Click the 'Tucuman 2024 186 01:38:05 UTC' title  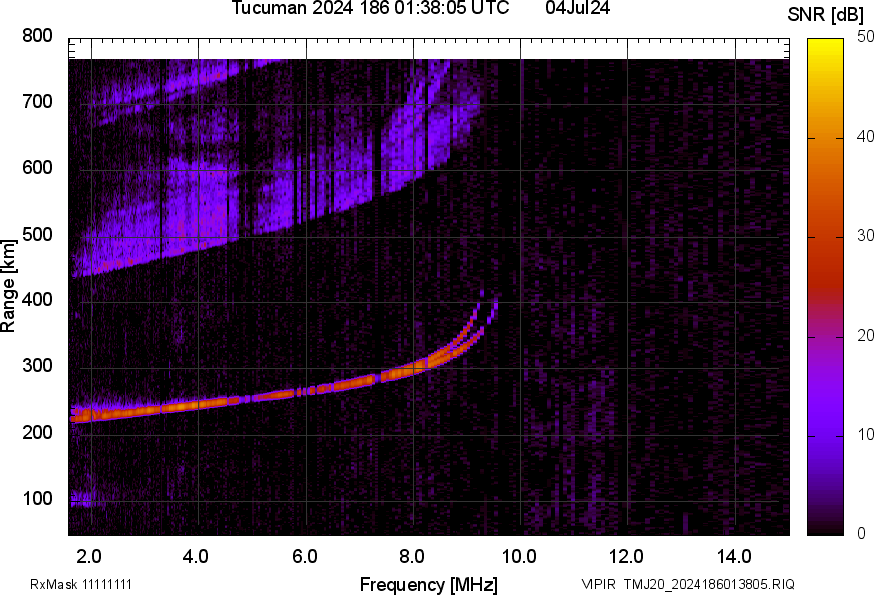tap(370, 8)
